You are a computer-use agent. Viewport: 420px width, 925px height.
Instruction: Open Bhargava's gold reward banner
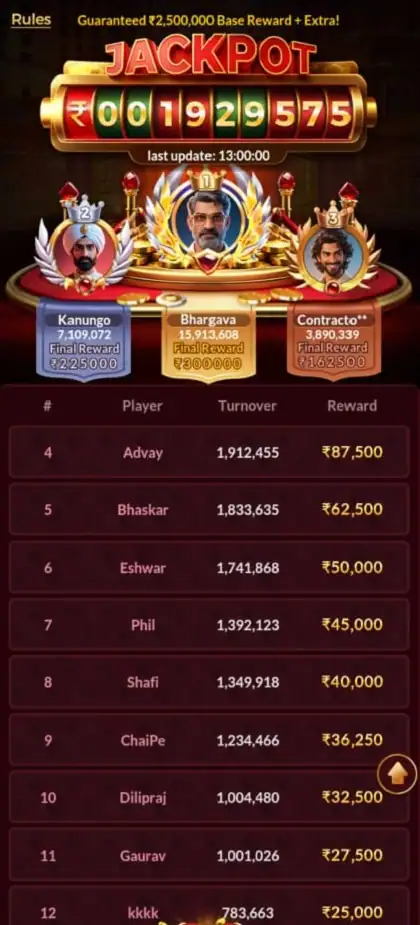pyautogui.click(x=208, y=343)
